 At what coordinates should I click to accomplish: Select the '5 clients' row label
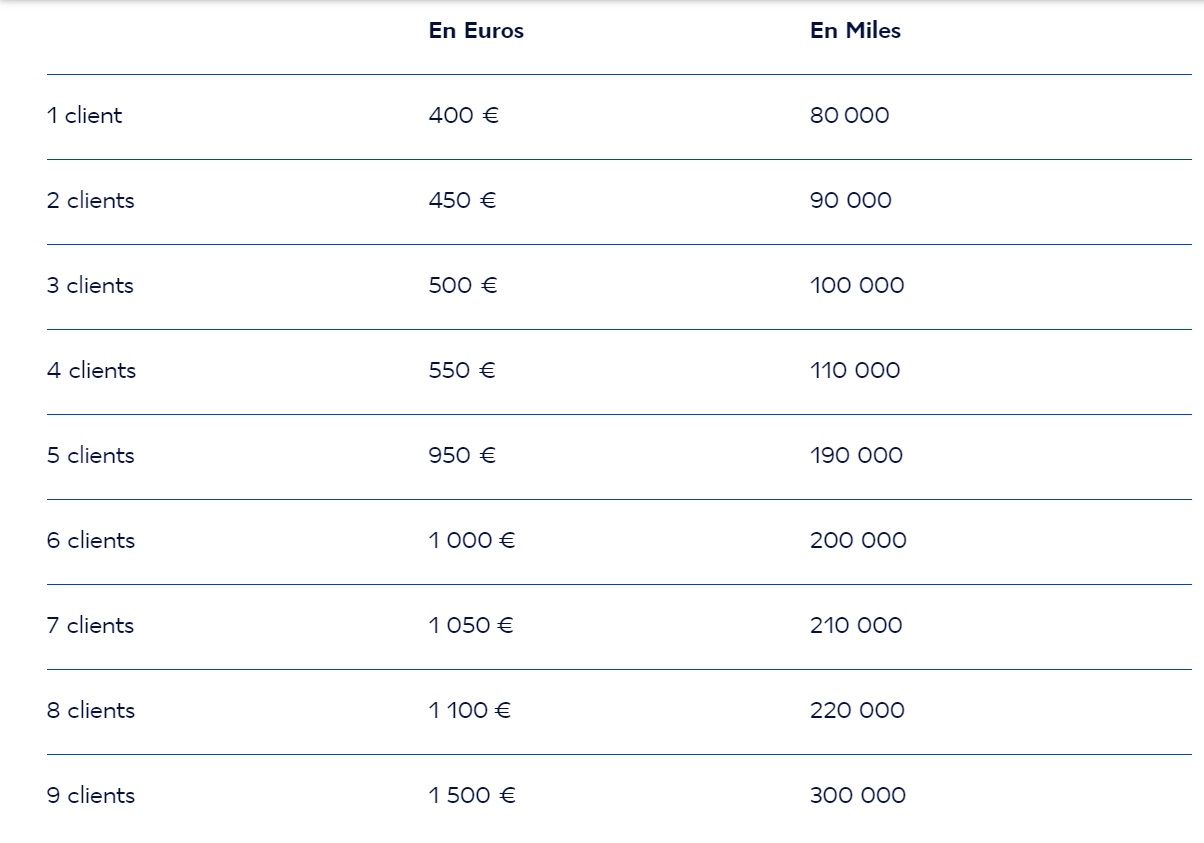(x=90, y=456)
